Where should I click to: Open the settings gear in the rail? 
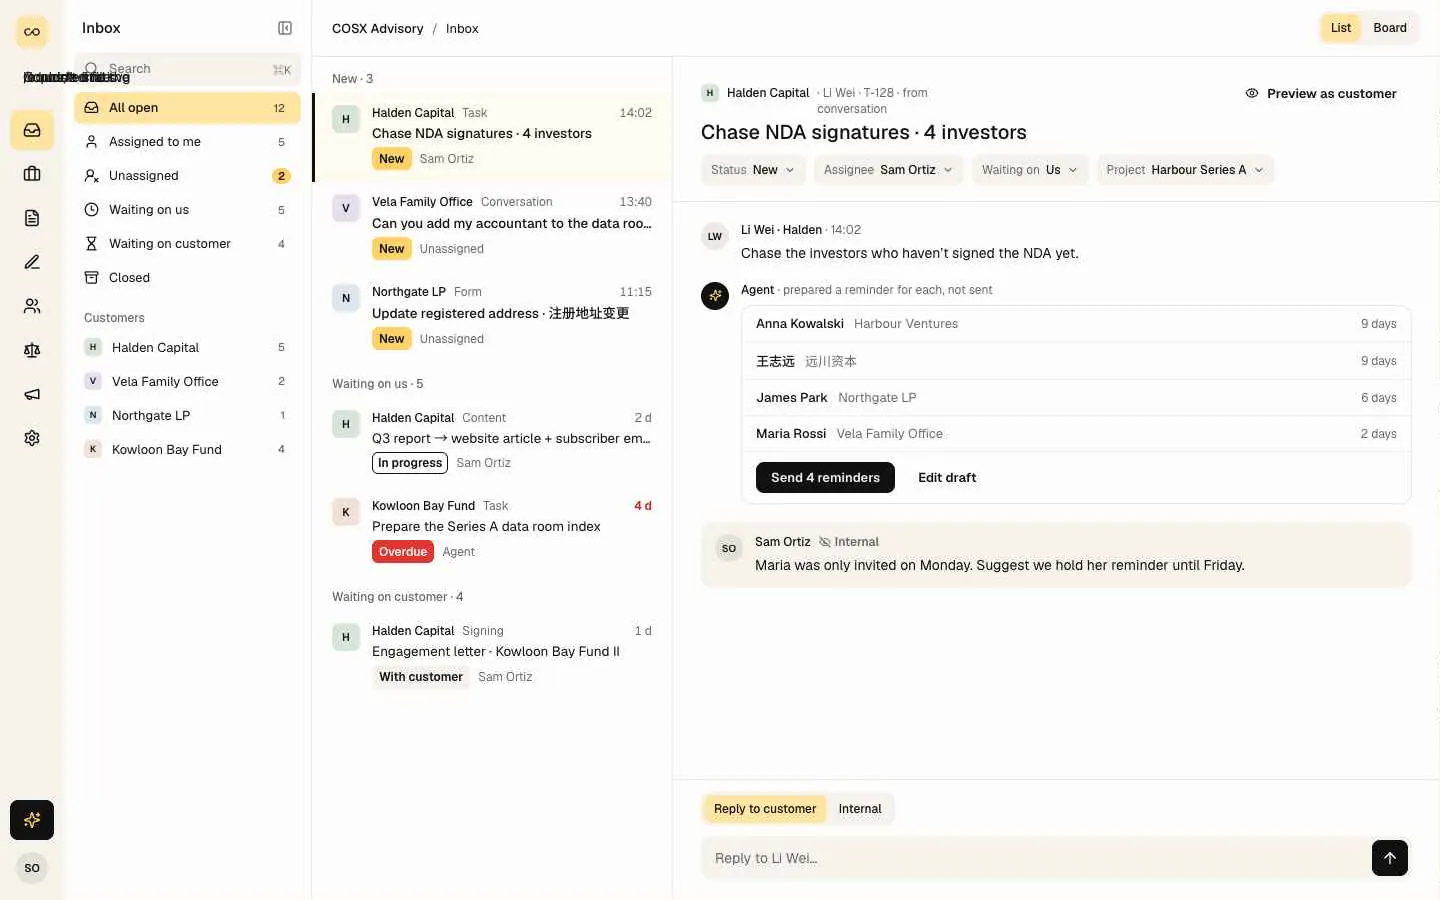(x=32, y=438)
